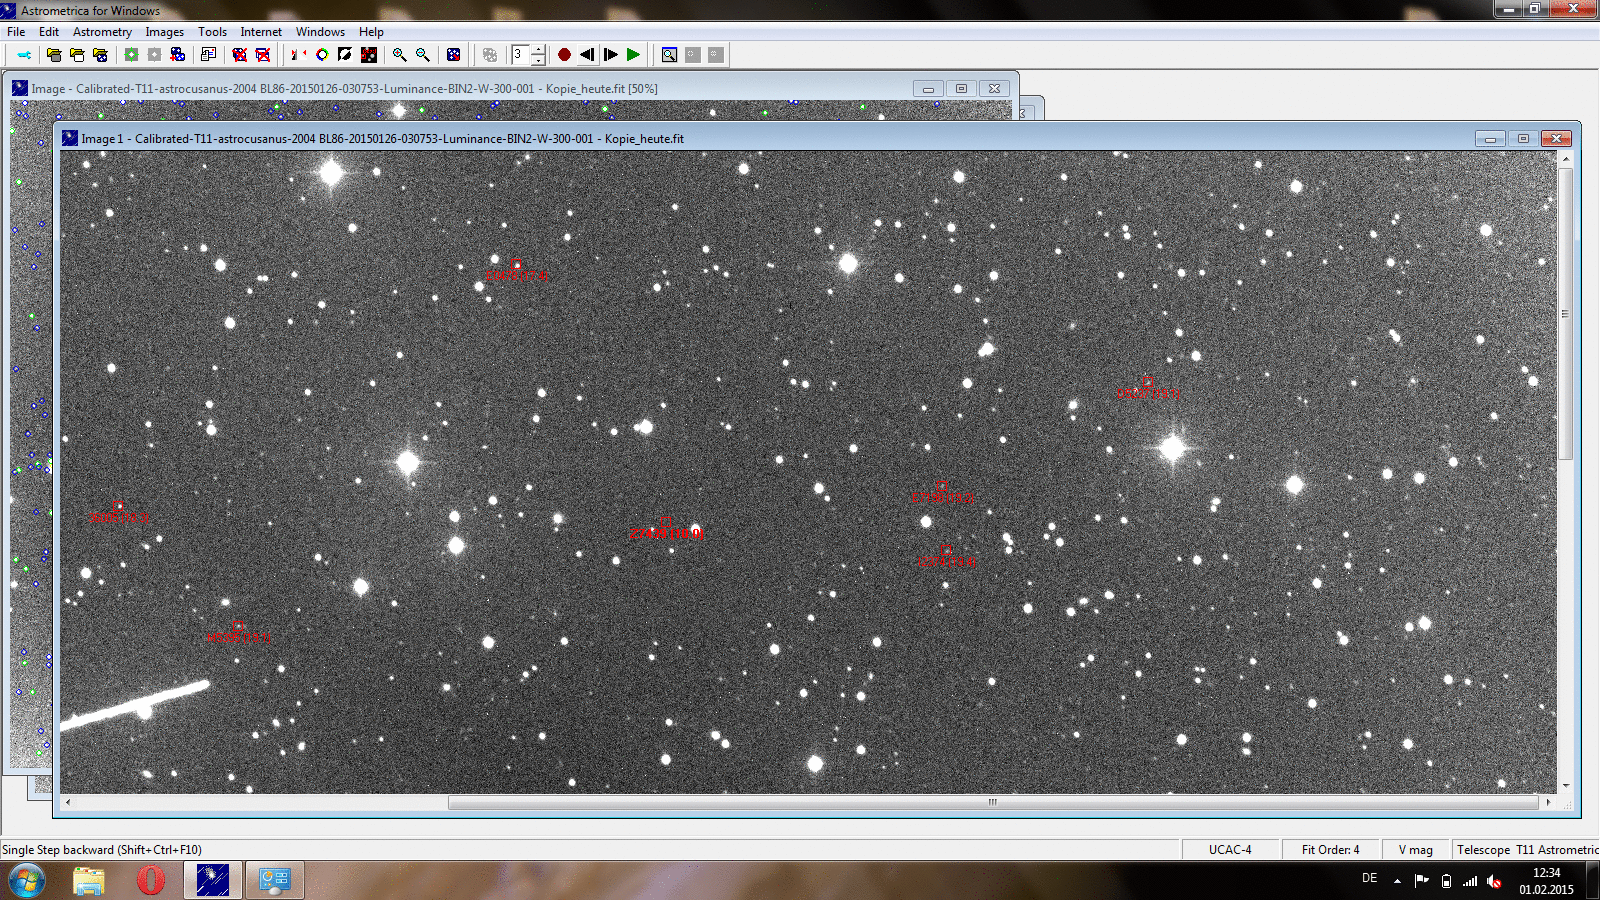
Task: Step one image backward in blink
Action: click(587, 55)
